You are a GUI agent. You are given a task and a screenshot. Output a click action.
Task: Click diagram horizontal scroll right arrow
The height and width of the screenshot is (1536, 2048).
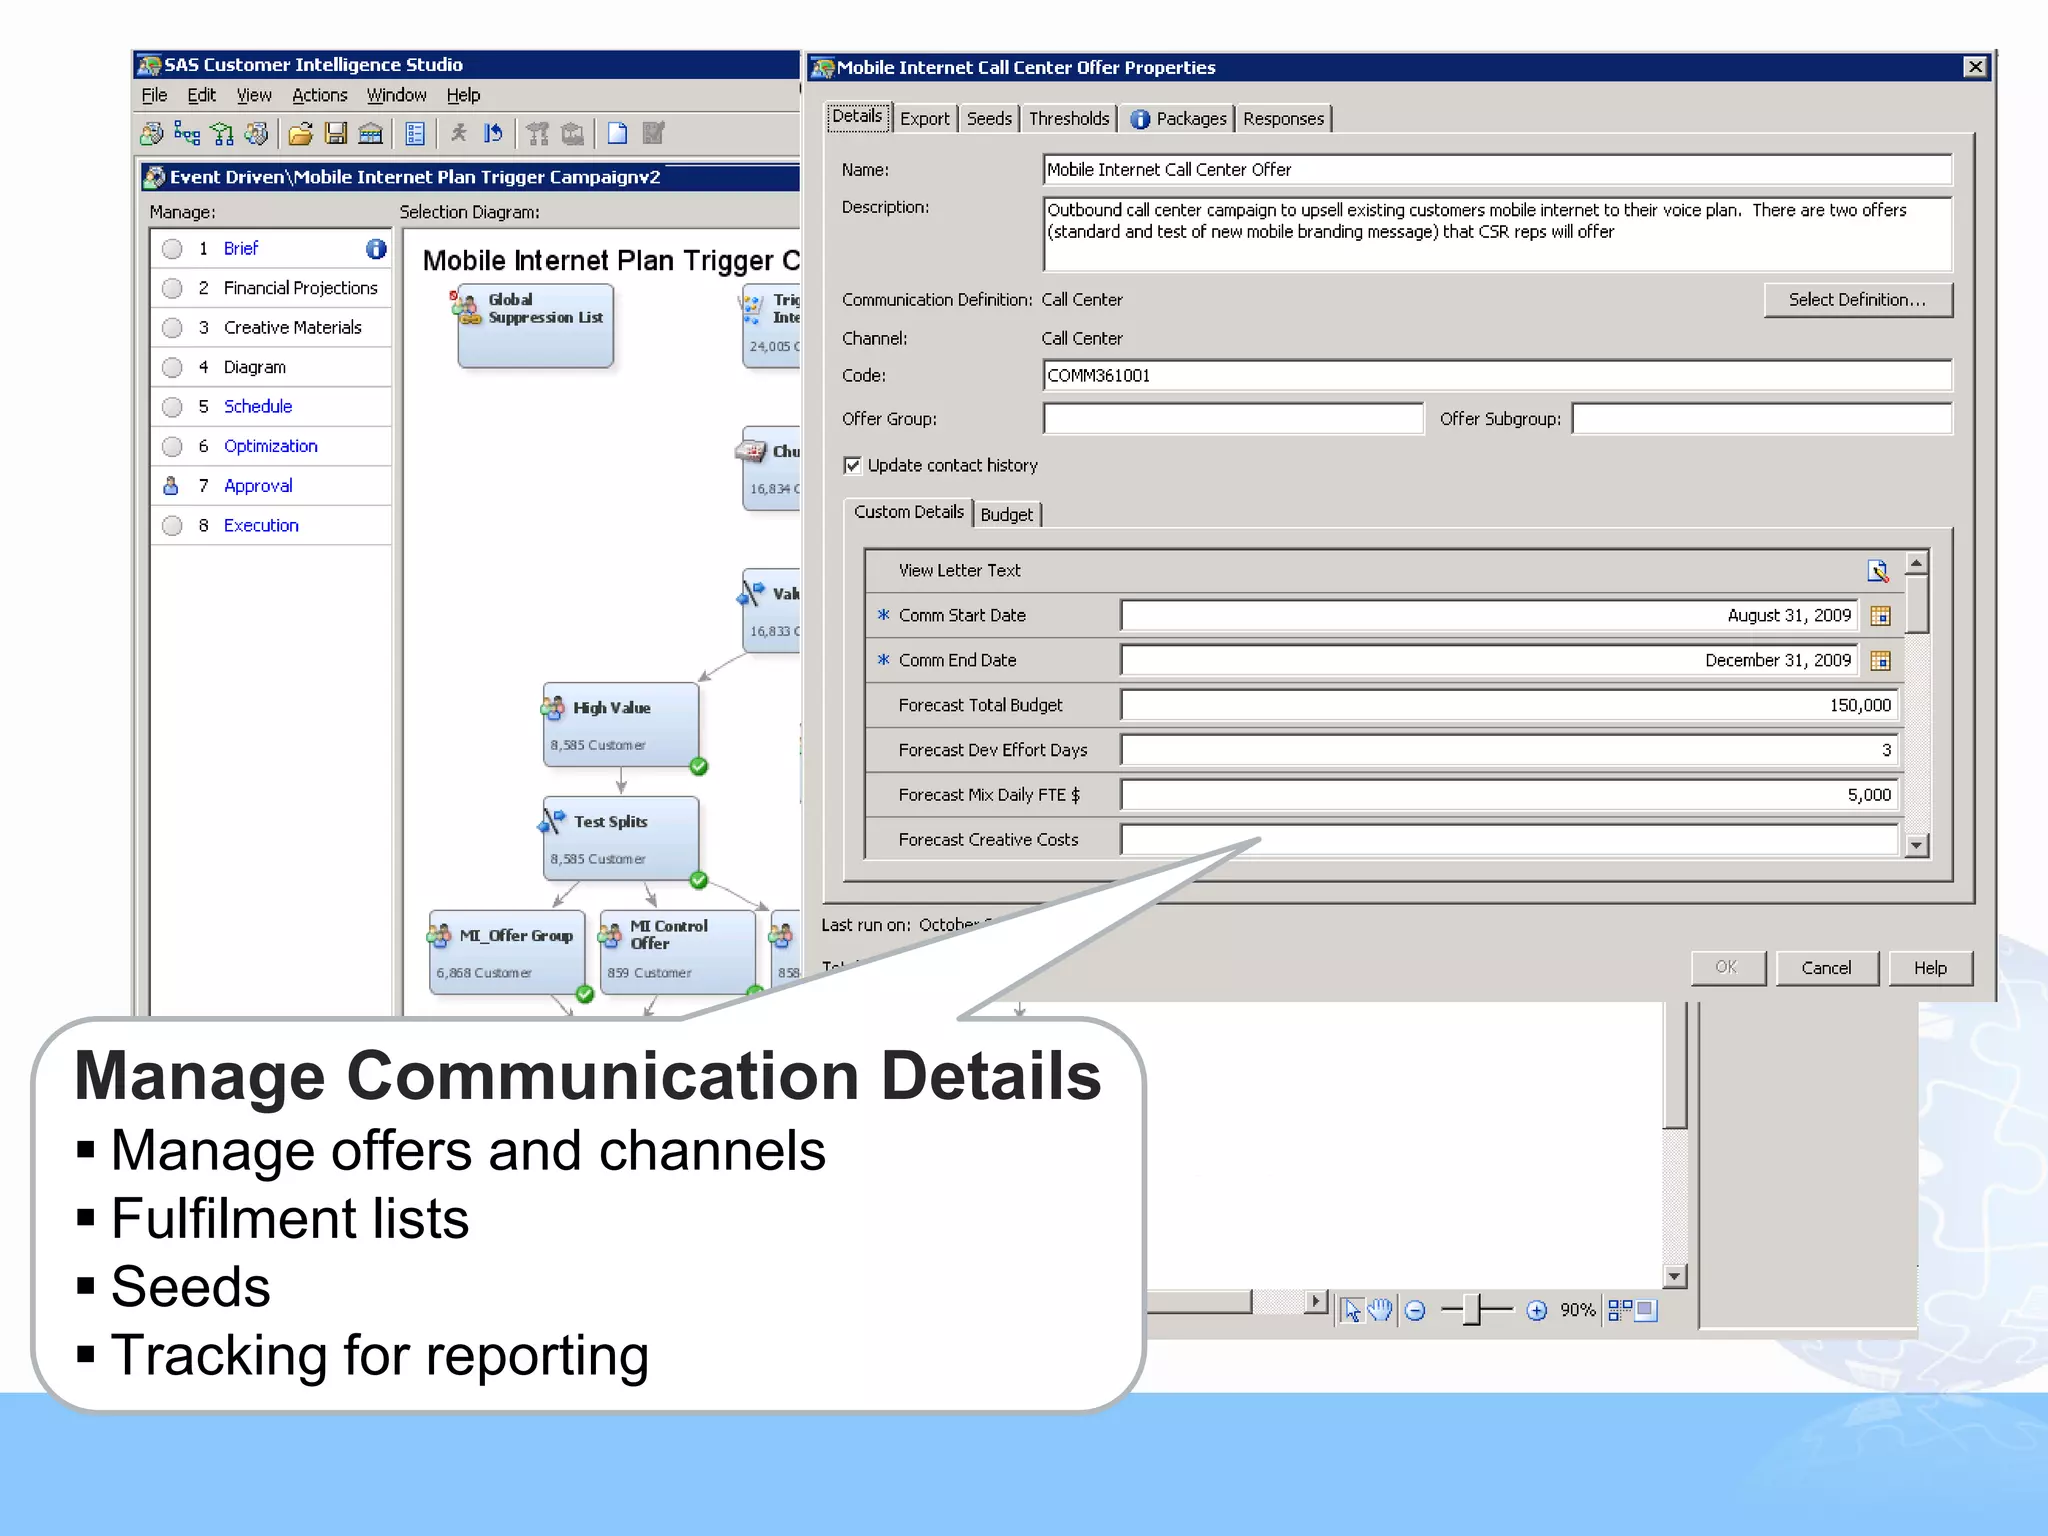pyautogui.click(x=1316, y=1302)
